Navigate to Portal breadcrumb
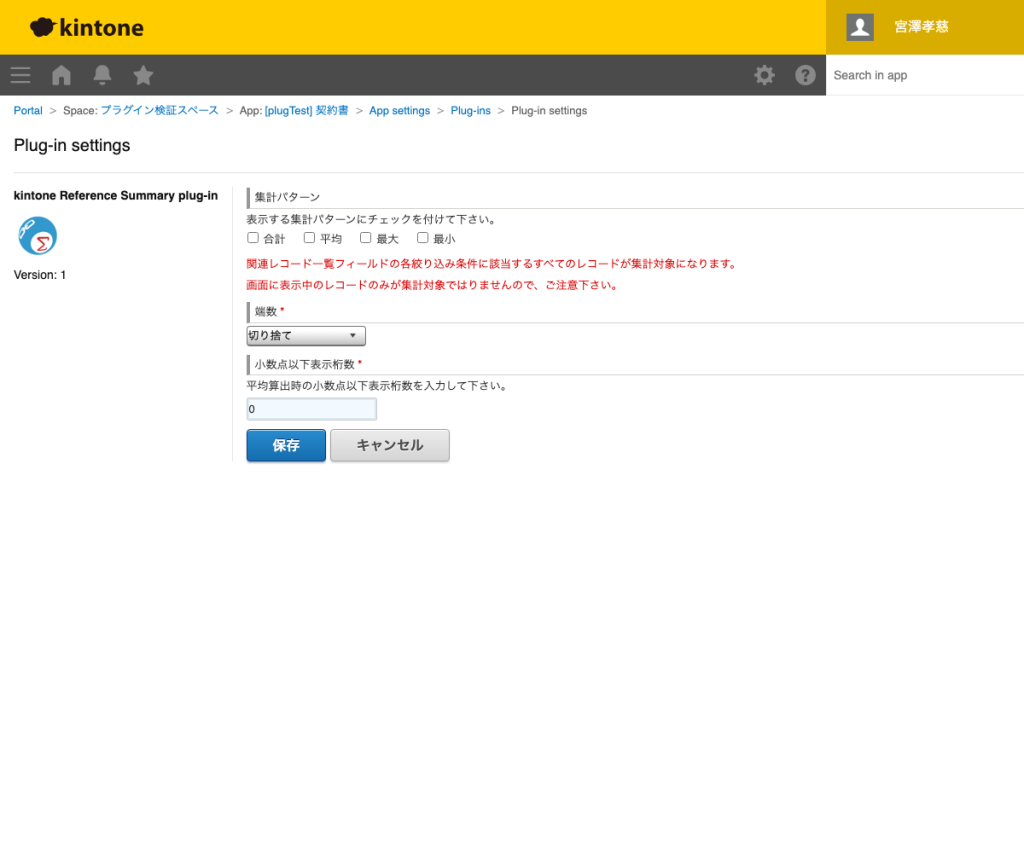The width and height of the screenshot is (1024, 853). pyautogui.click(x=28, y=111)
